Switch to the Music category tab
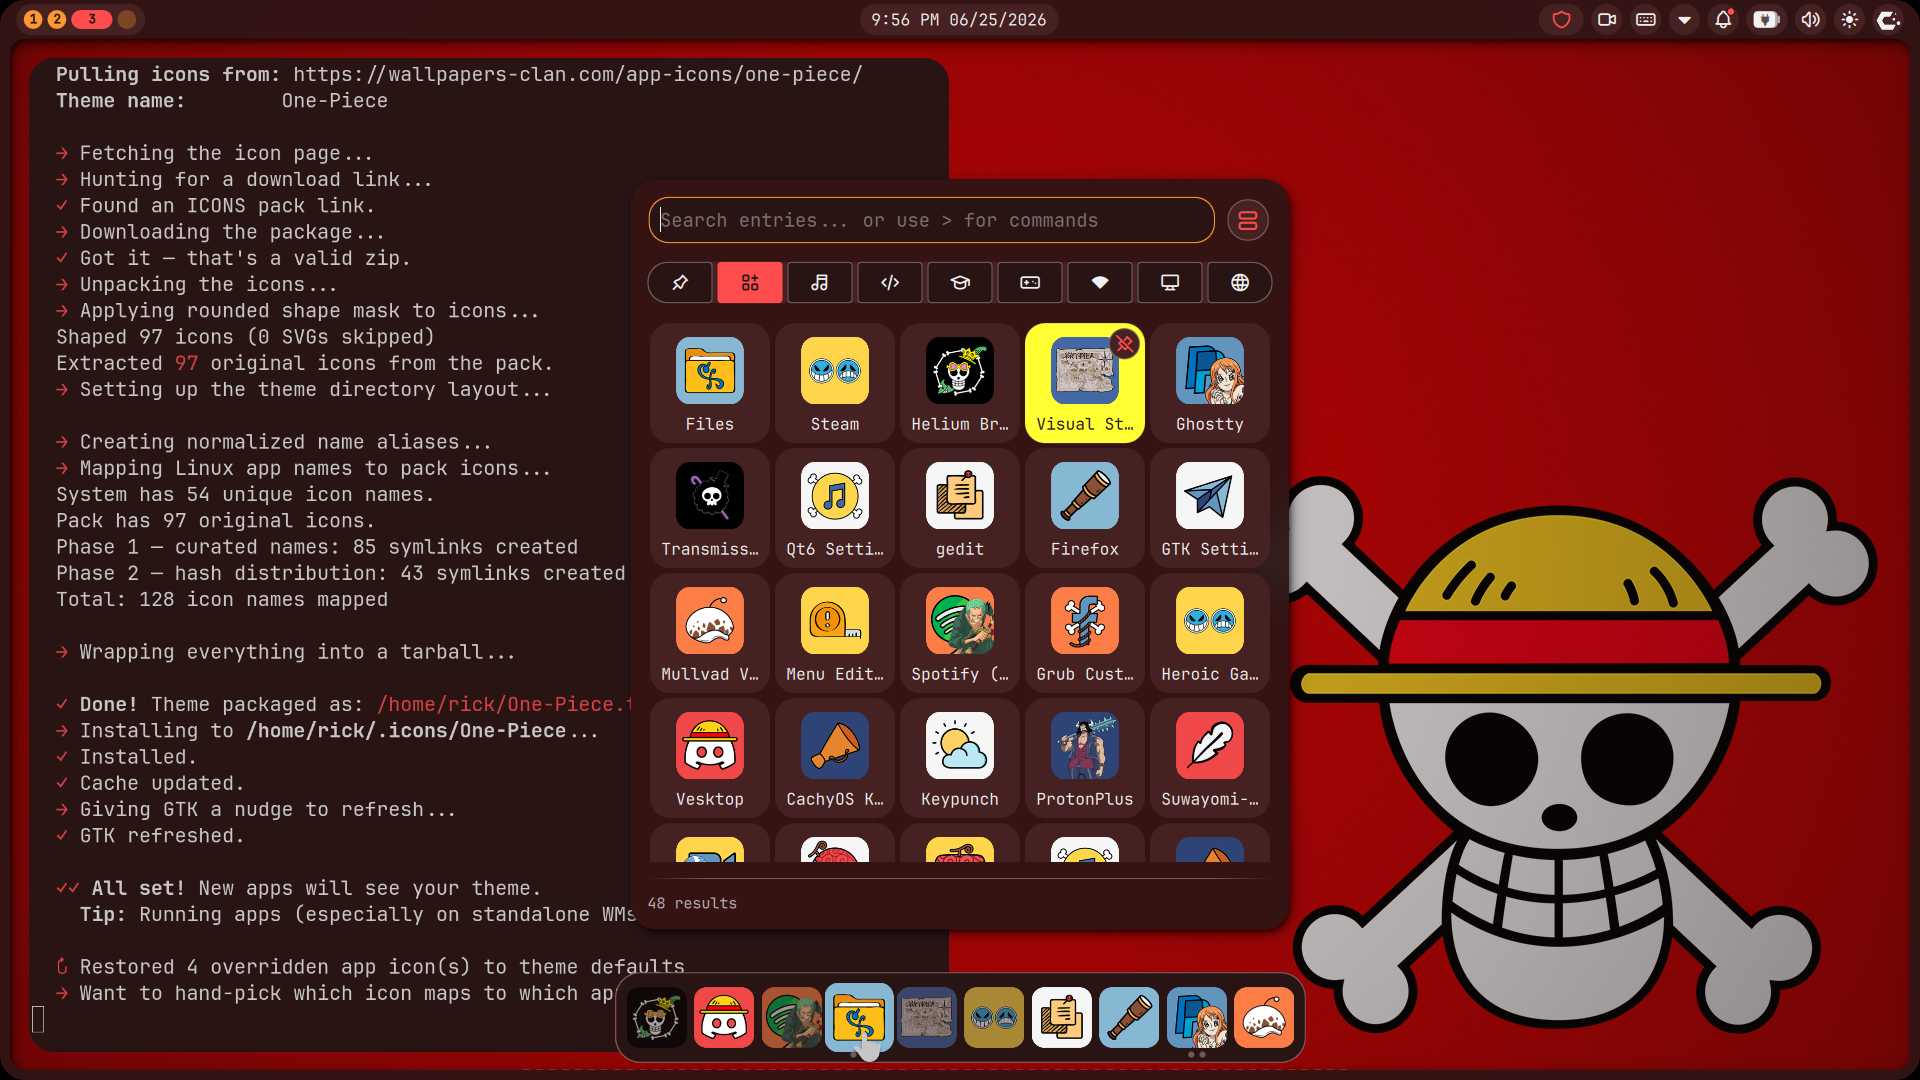The height and width of the screenshot is (1080, 1920). click(820, 283)
